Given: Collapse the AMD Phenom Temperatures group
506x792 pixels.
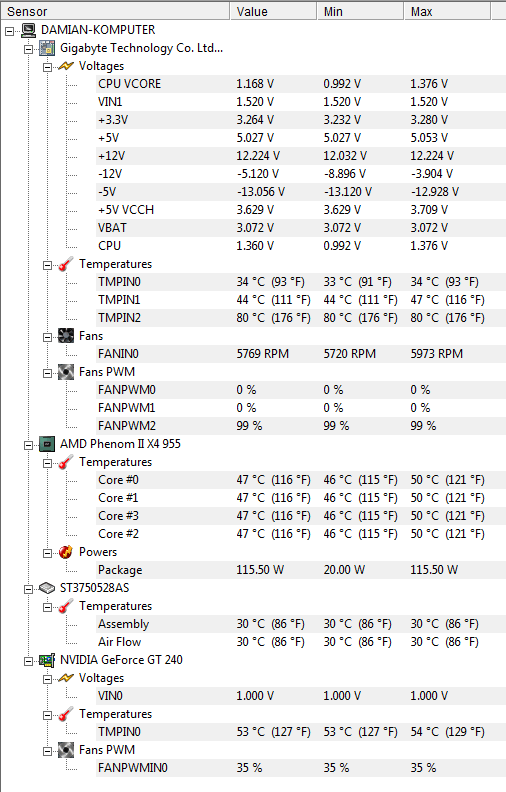Looking at the screenshot, I should click(47, 463).
